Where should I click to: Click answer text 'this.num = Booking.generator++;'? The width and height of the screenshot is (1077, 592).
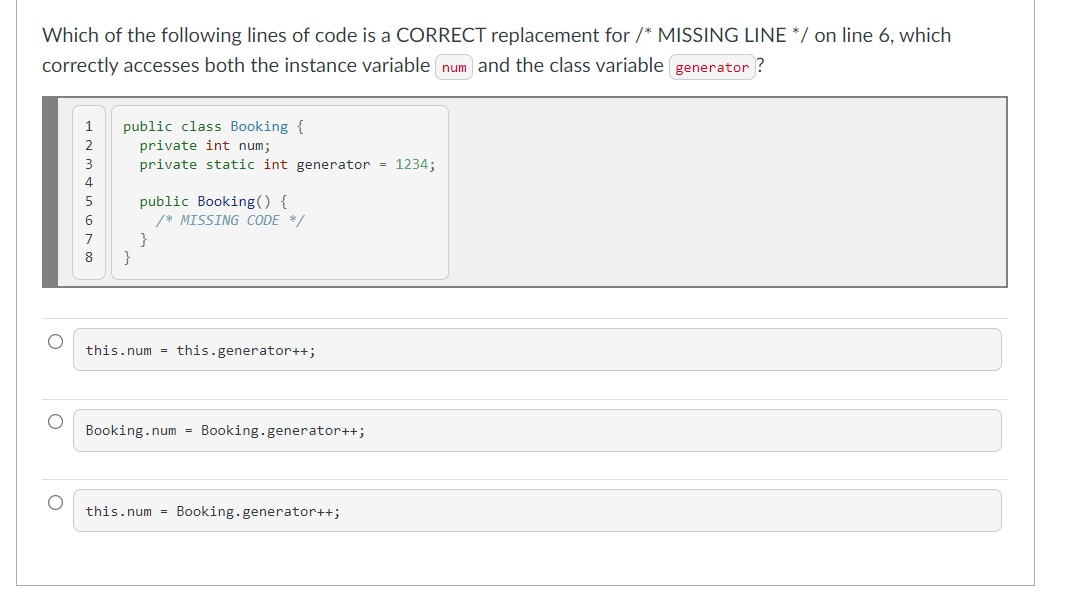click(213, 511)
